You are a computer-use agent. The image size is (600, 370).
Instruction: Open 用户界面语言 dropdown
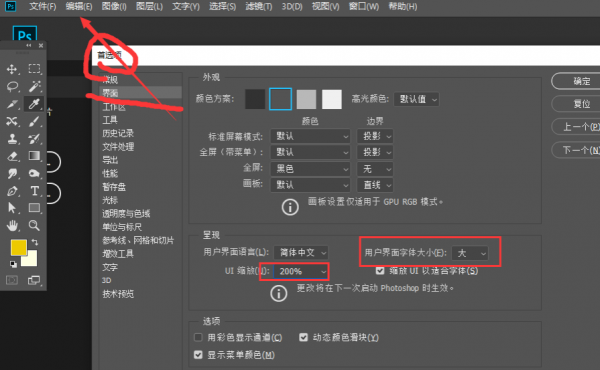[x=301, y=253]
